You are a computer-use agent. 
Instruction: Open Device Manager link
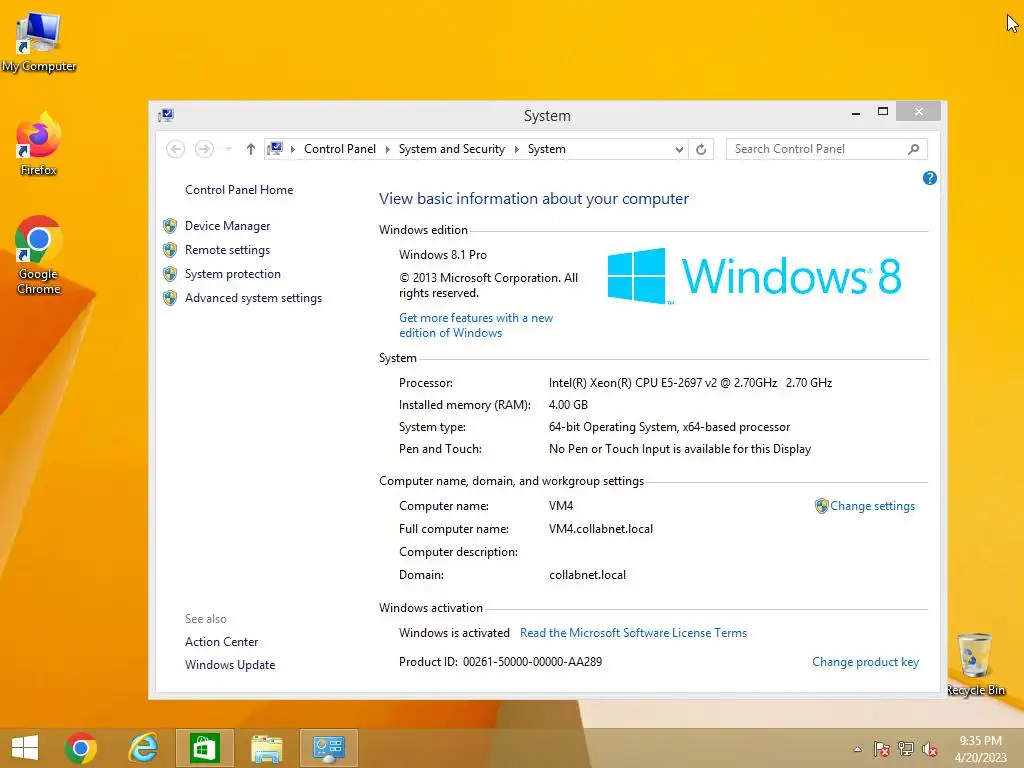pyautogui.click(x=227, y=226)
